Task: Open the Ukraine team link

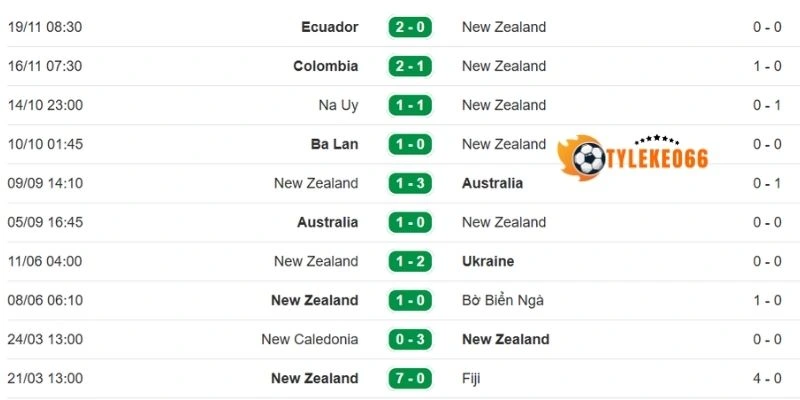Action: click(x=488, y=261)
